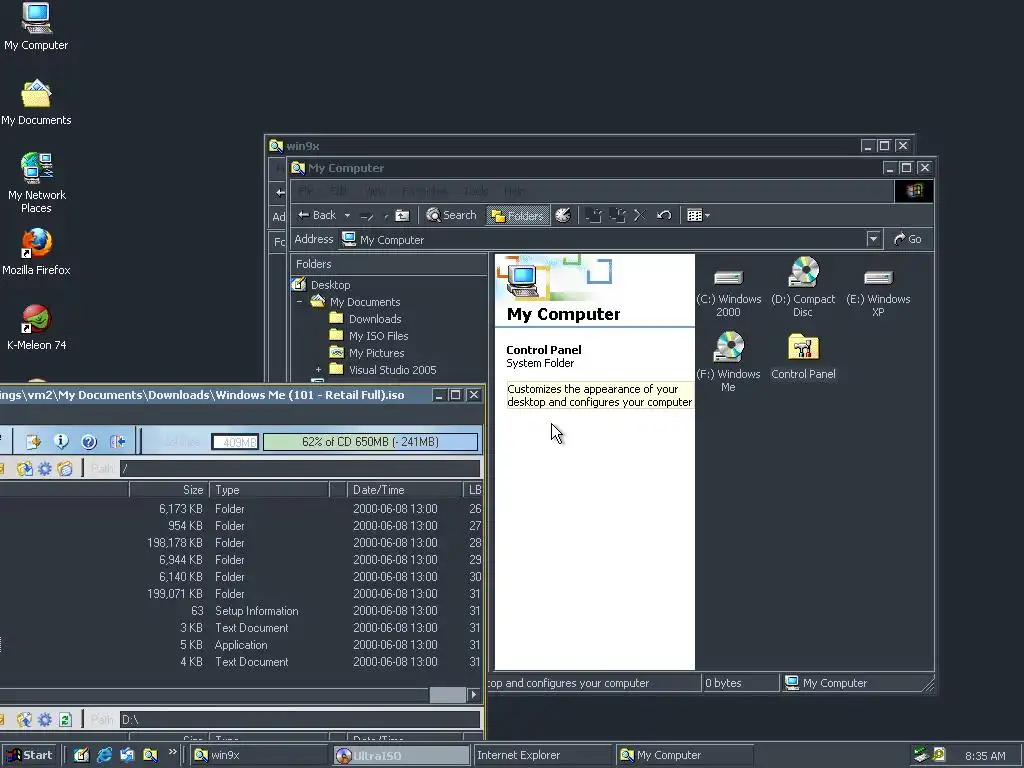Click the UltraISO help question mark icon

point(89,441)
